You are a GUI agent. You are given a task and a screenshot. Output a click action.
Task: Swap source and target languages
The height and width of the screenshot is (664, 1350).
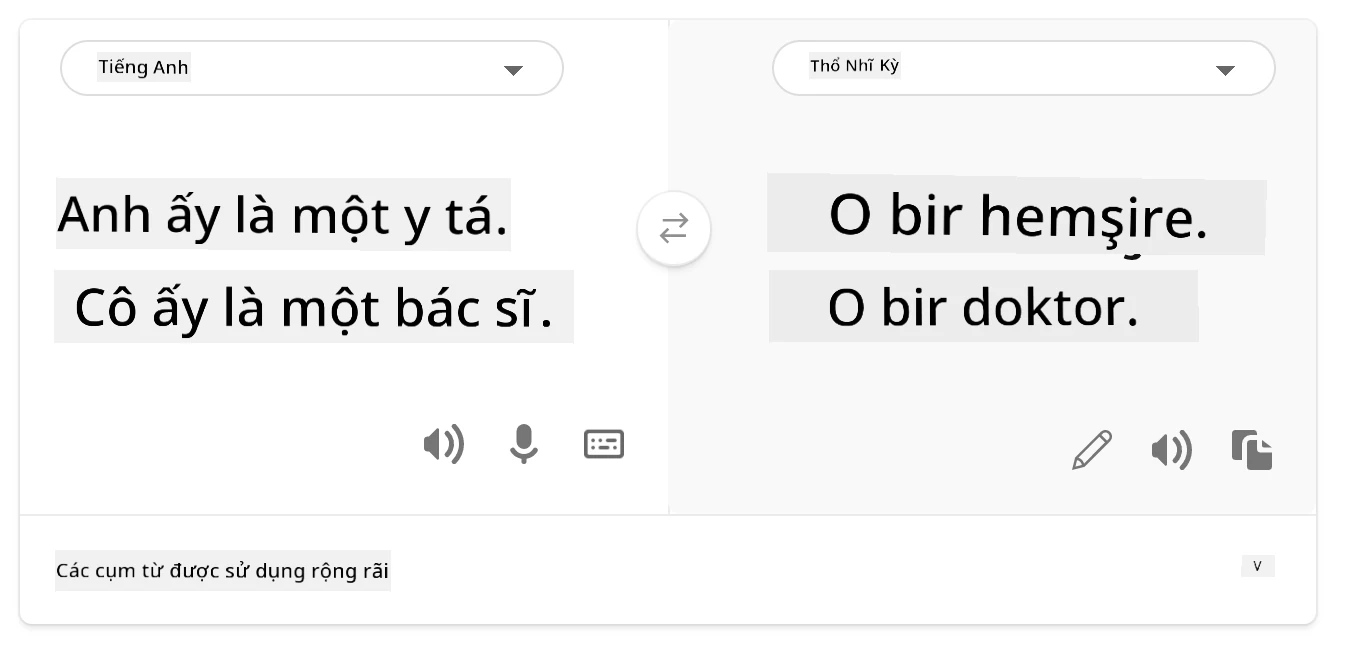[x=674, y=229]
